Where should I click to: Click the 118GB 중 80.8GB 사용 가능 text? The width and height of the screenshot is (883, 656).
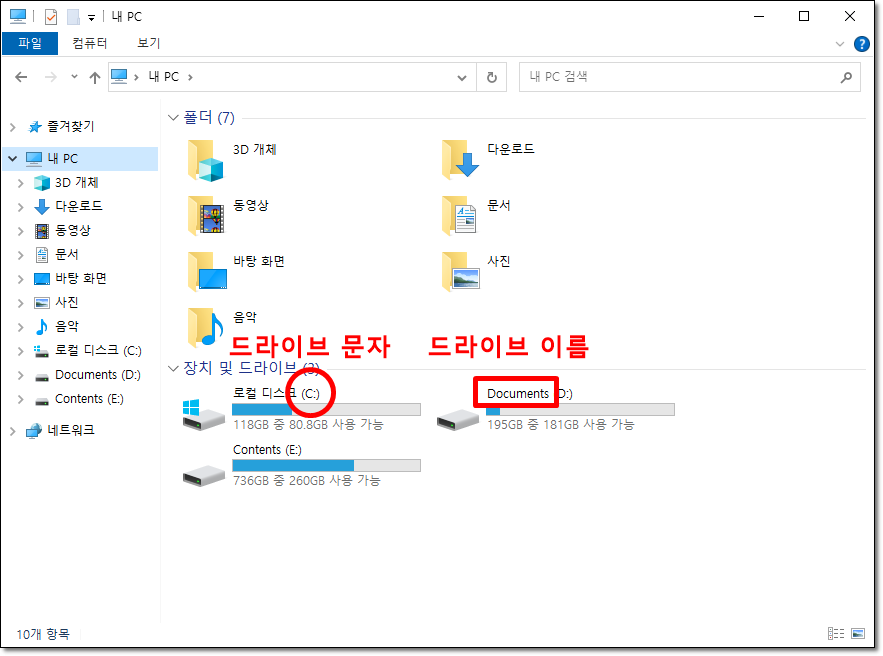(x=308, y=425)
